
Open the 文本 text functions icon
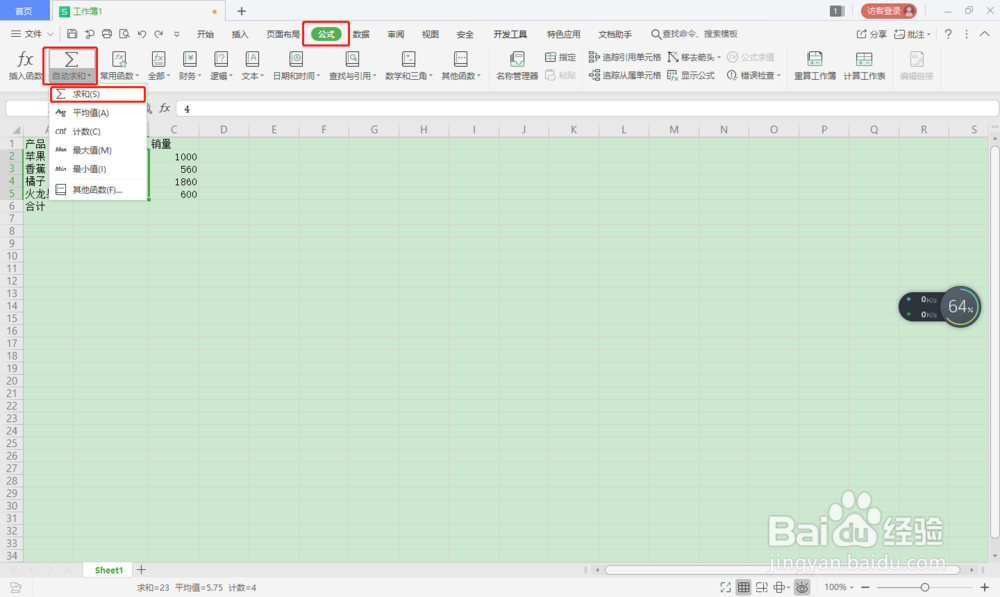[252, 59]
